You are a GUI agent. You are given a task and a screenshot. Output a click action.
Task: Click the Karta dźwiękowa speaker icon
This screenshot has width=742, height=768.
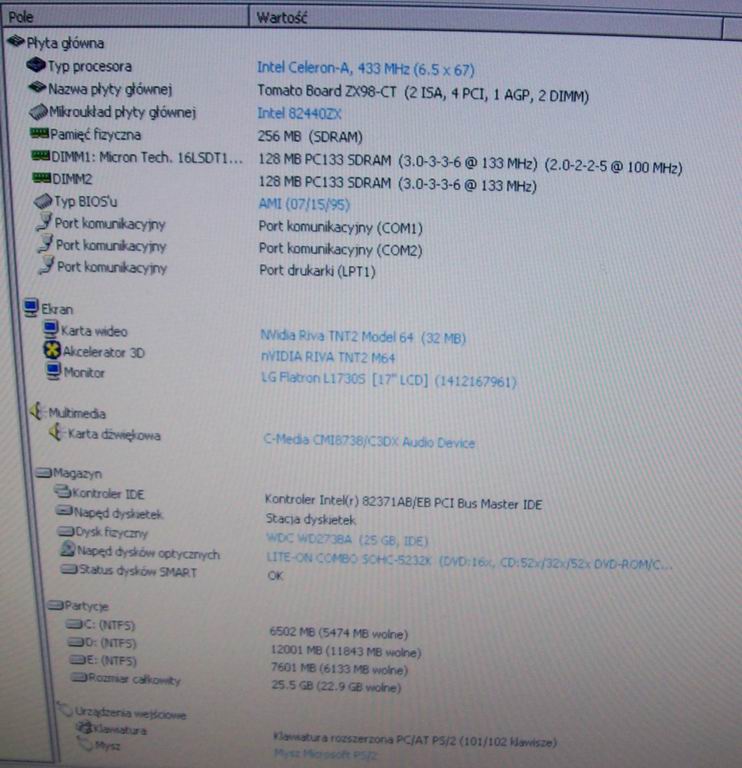[x=56, y=432]
